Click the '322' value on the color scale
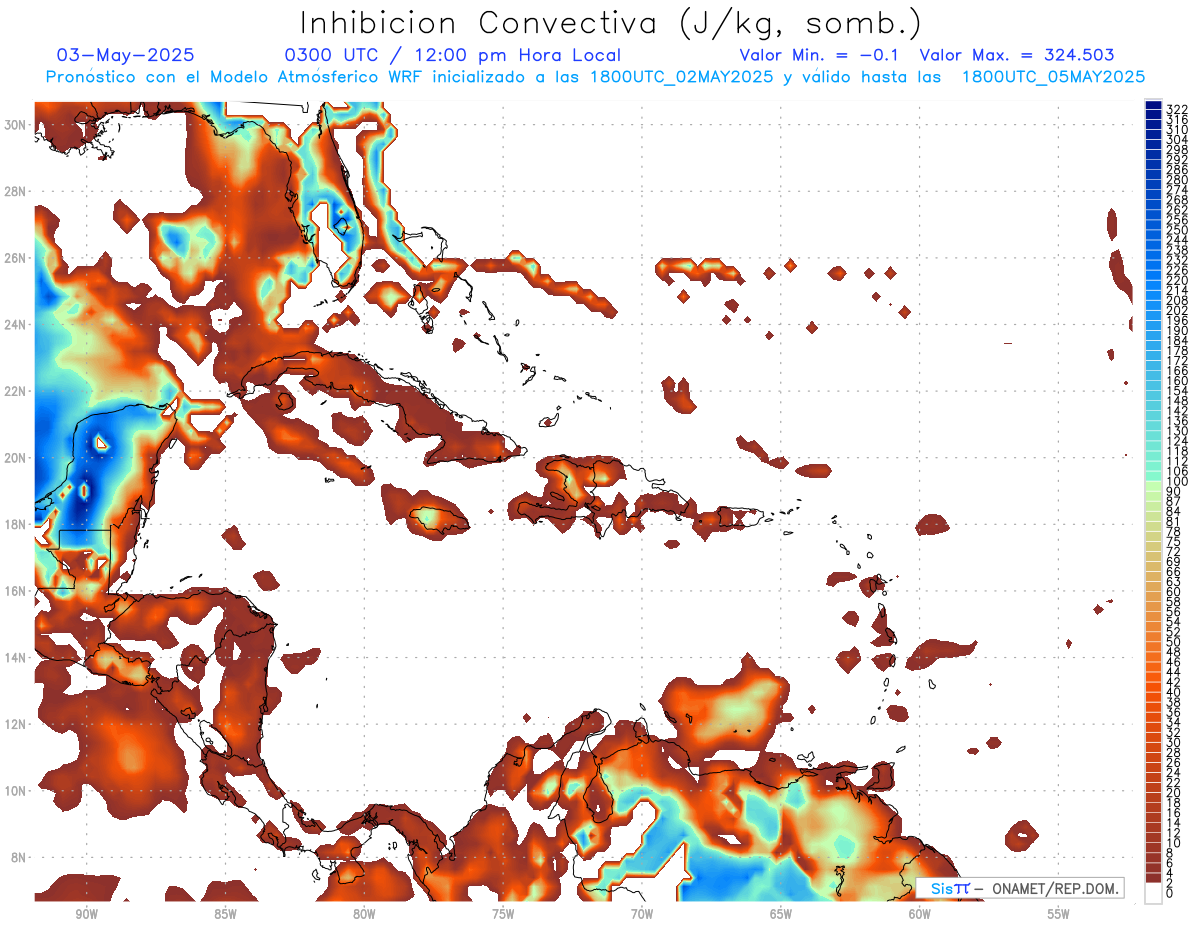Screen dimensions: 1200x927 tap(1177, 109)
